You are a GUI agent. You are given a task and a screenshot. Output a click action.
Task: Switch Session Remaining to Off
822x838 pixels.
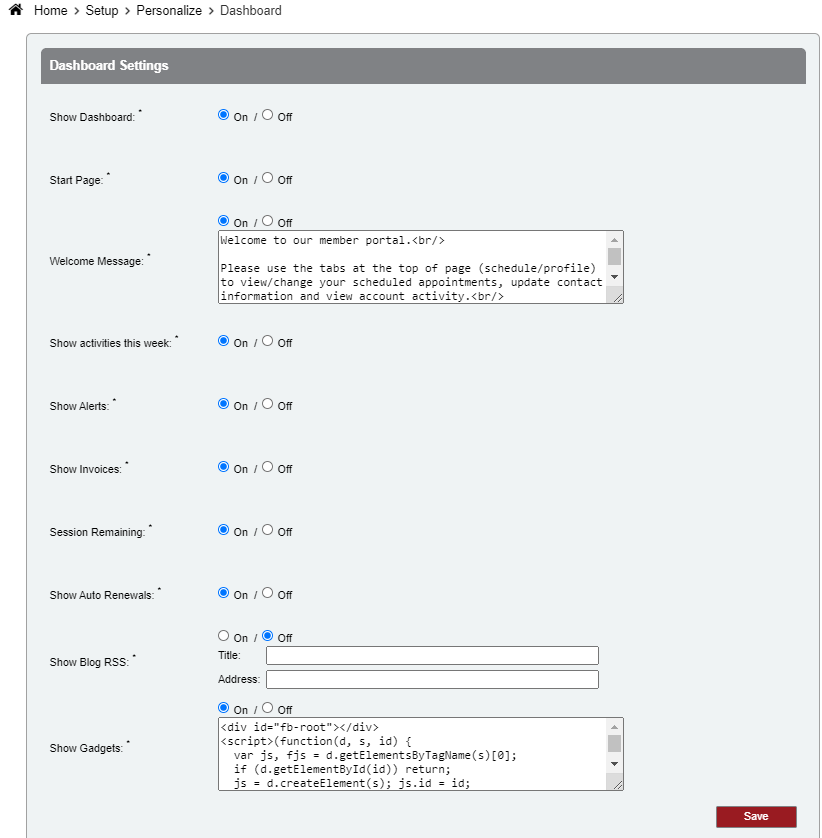tap(268, 530)
